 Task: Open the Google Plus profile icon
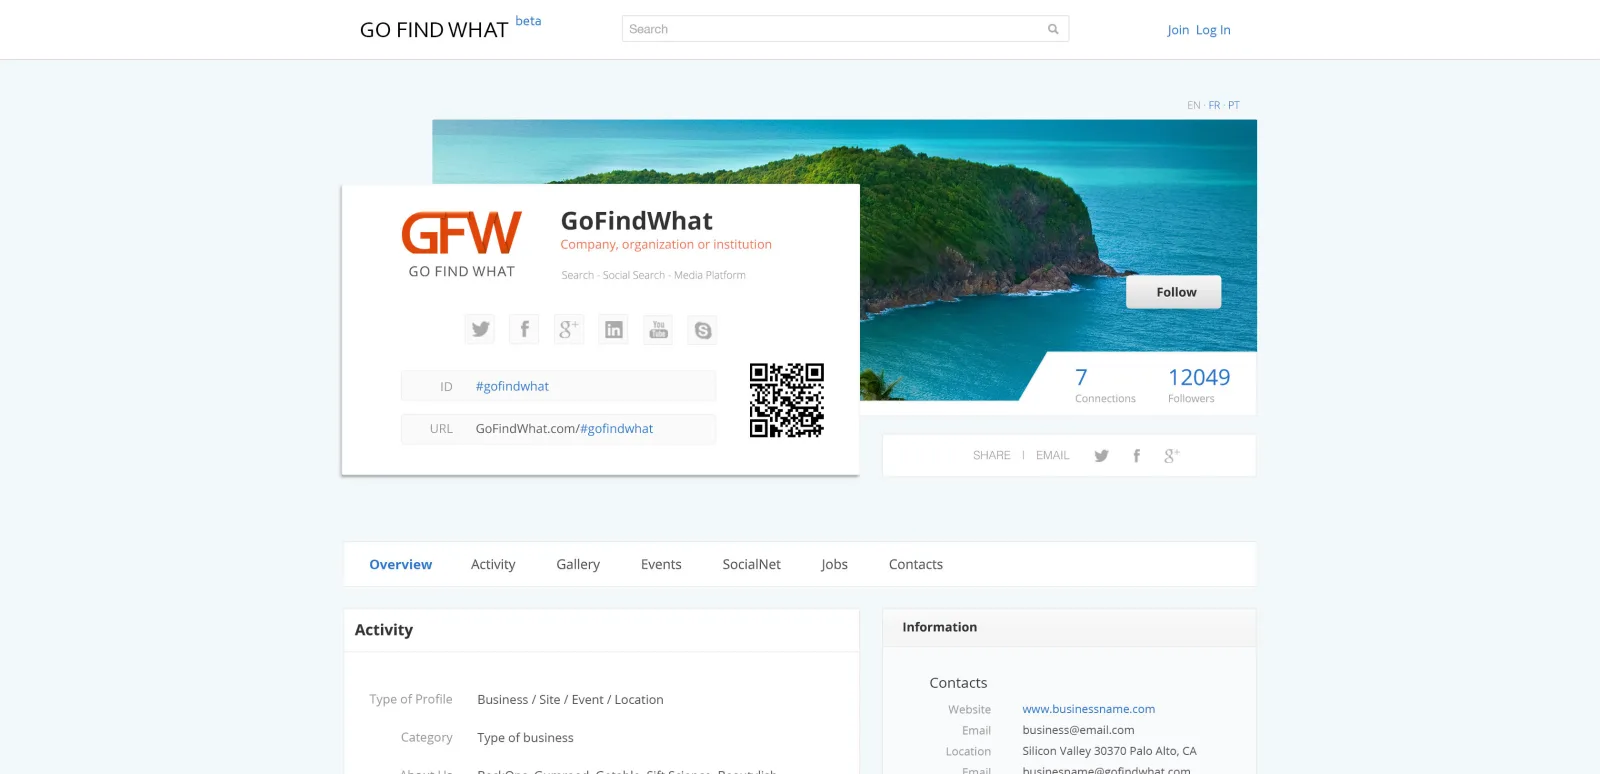(569, 329)
